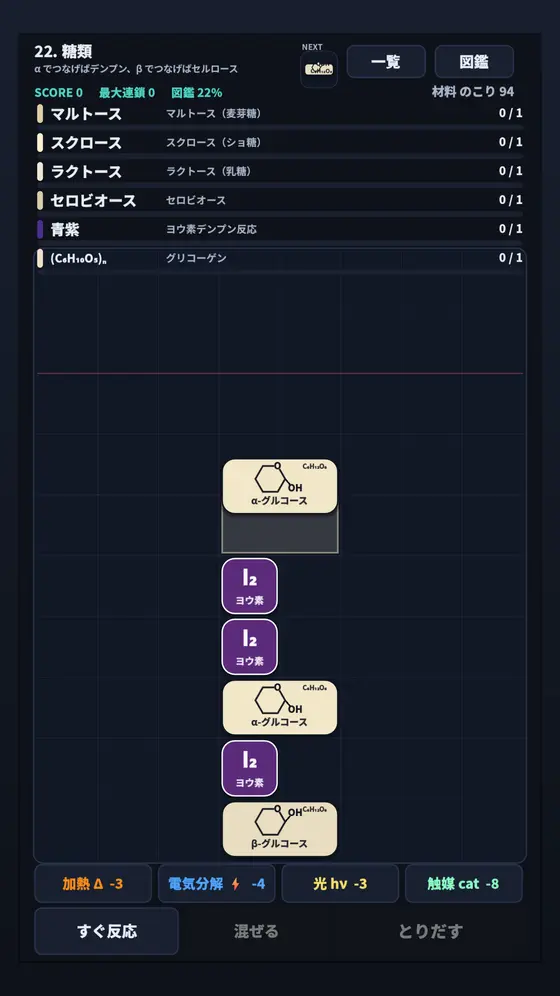Click the purple 青紫 color swatch bar
The height and width of the screenshot is (996, 560).
click(x=40, y=229)
